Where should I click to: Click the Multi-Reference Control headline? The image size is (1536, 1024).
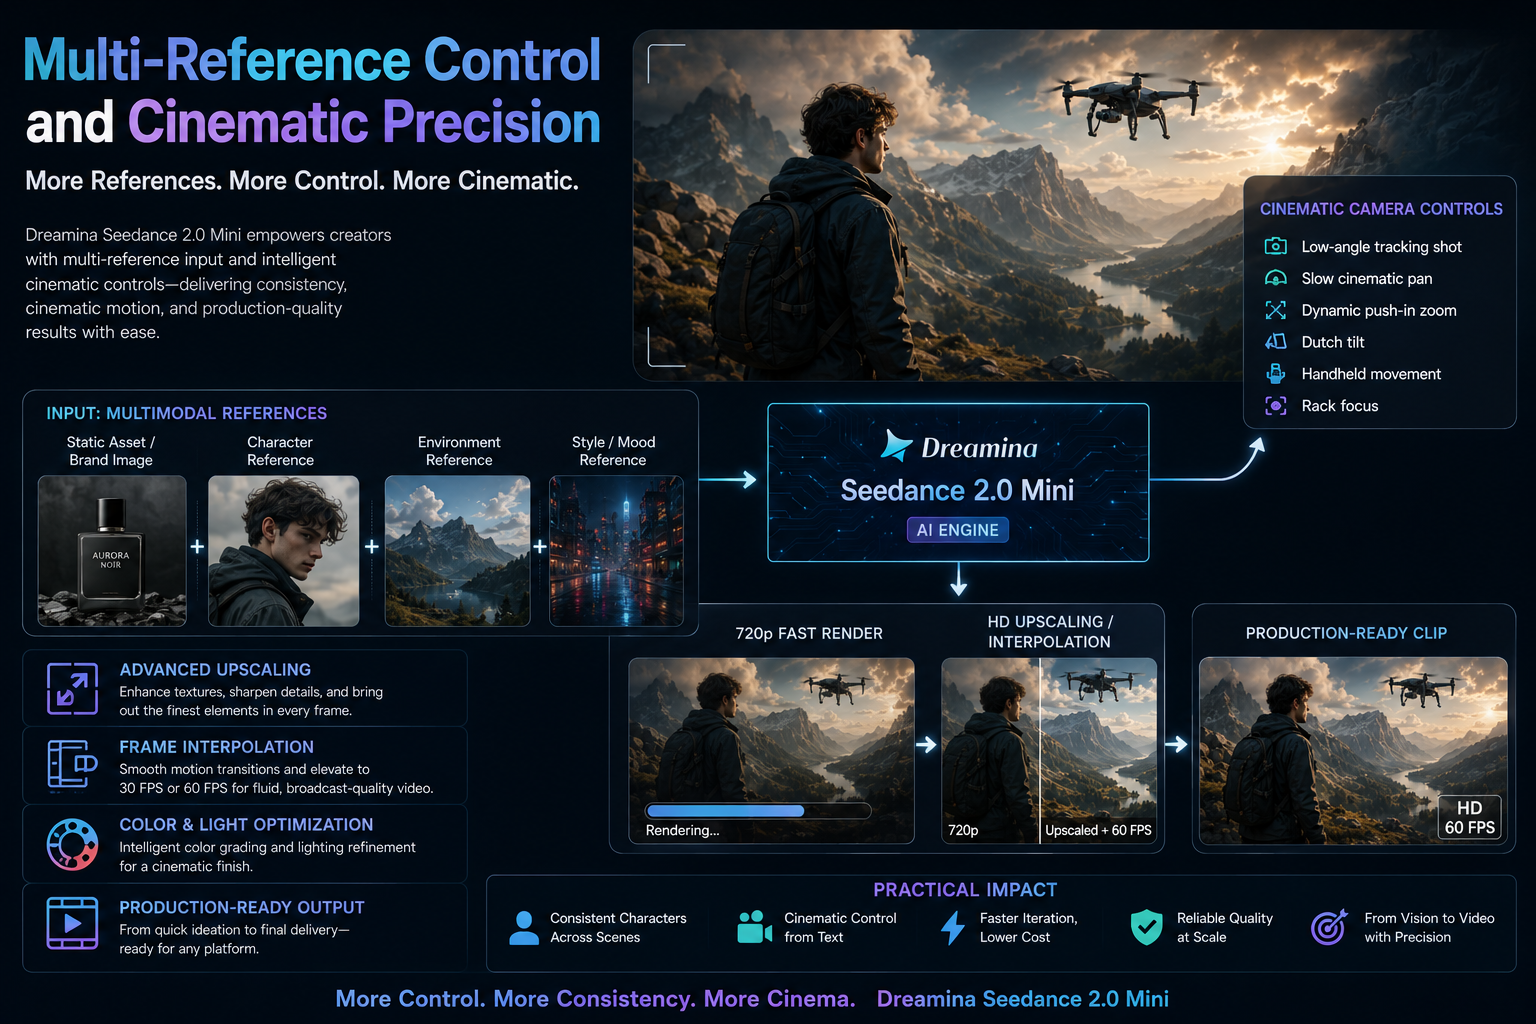point(312,60)
